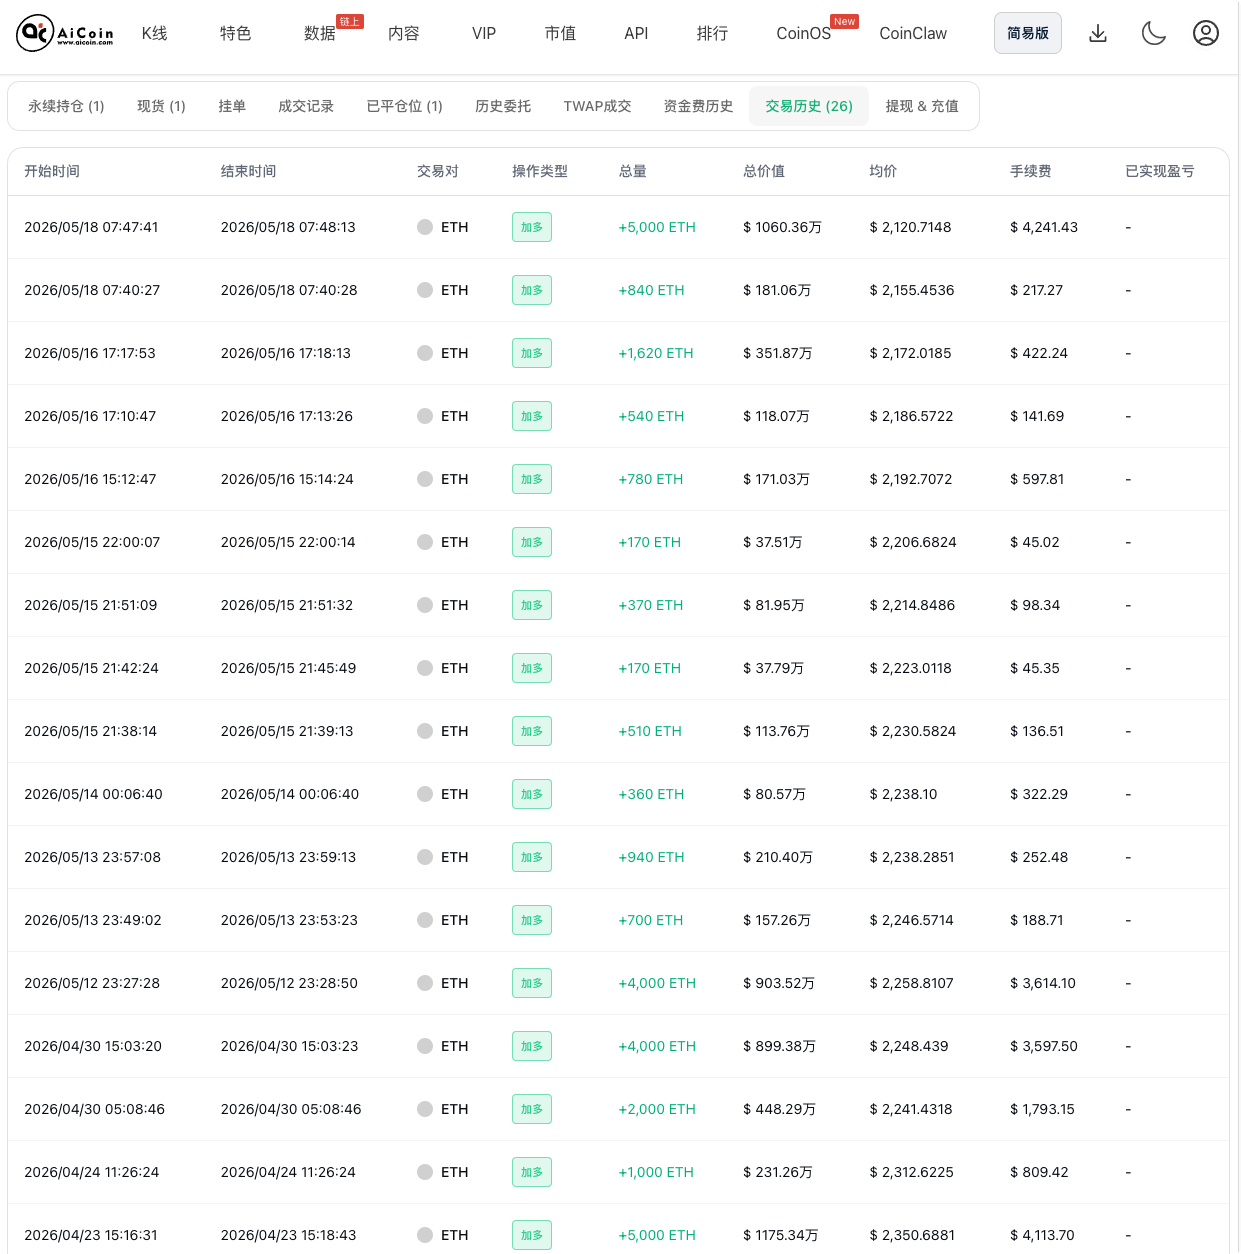Image resolution: width=1241 pixels, height=1254 pixels.
Task: Open the 市值 menu
Action: click(x=560, y=33)
